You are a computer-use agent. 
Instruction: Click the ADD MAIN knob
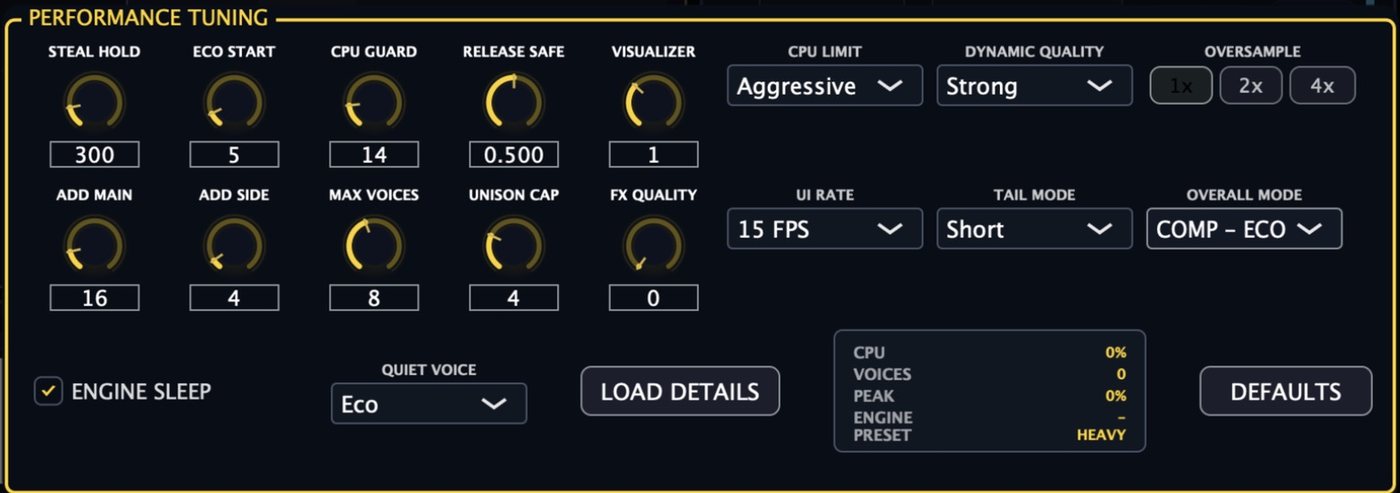(x=94, y=246)
